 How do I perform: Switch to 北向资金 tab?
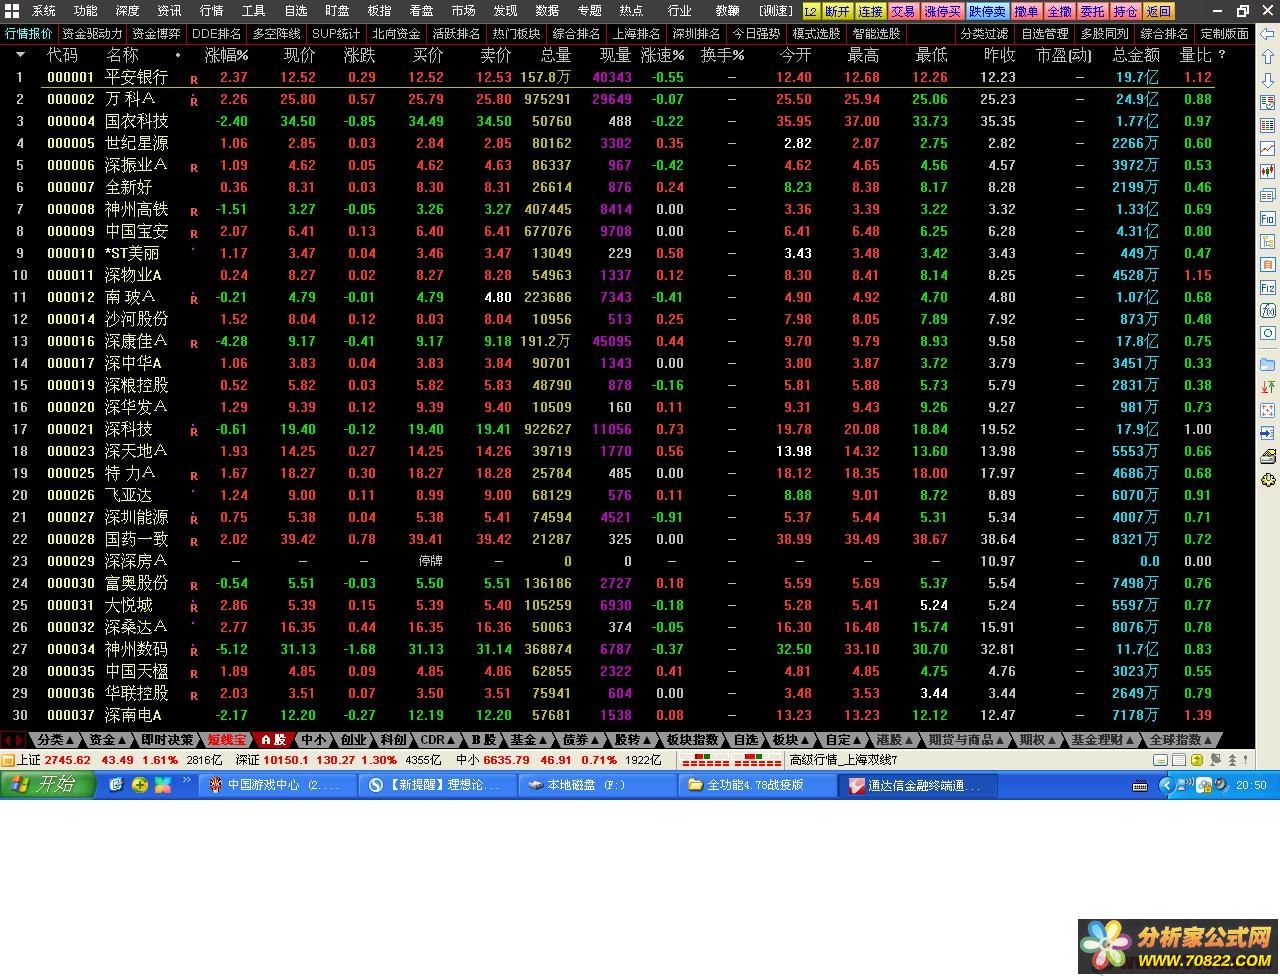[396, 33]
